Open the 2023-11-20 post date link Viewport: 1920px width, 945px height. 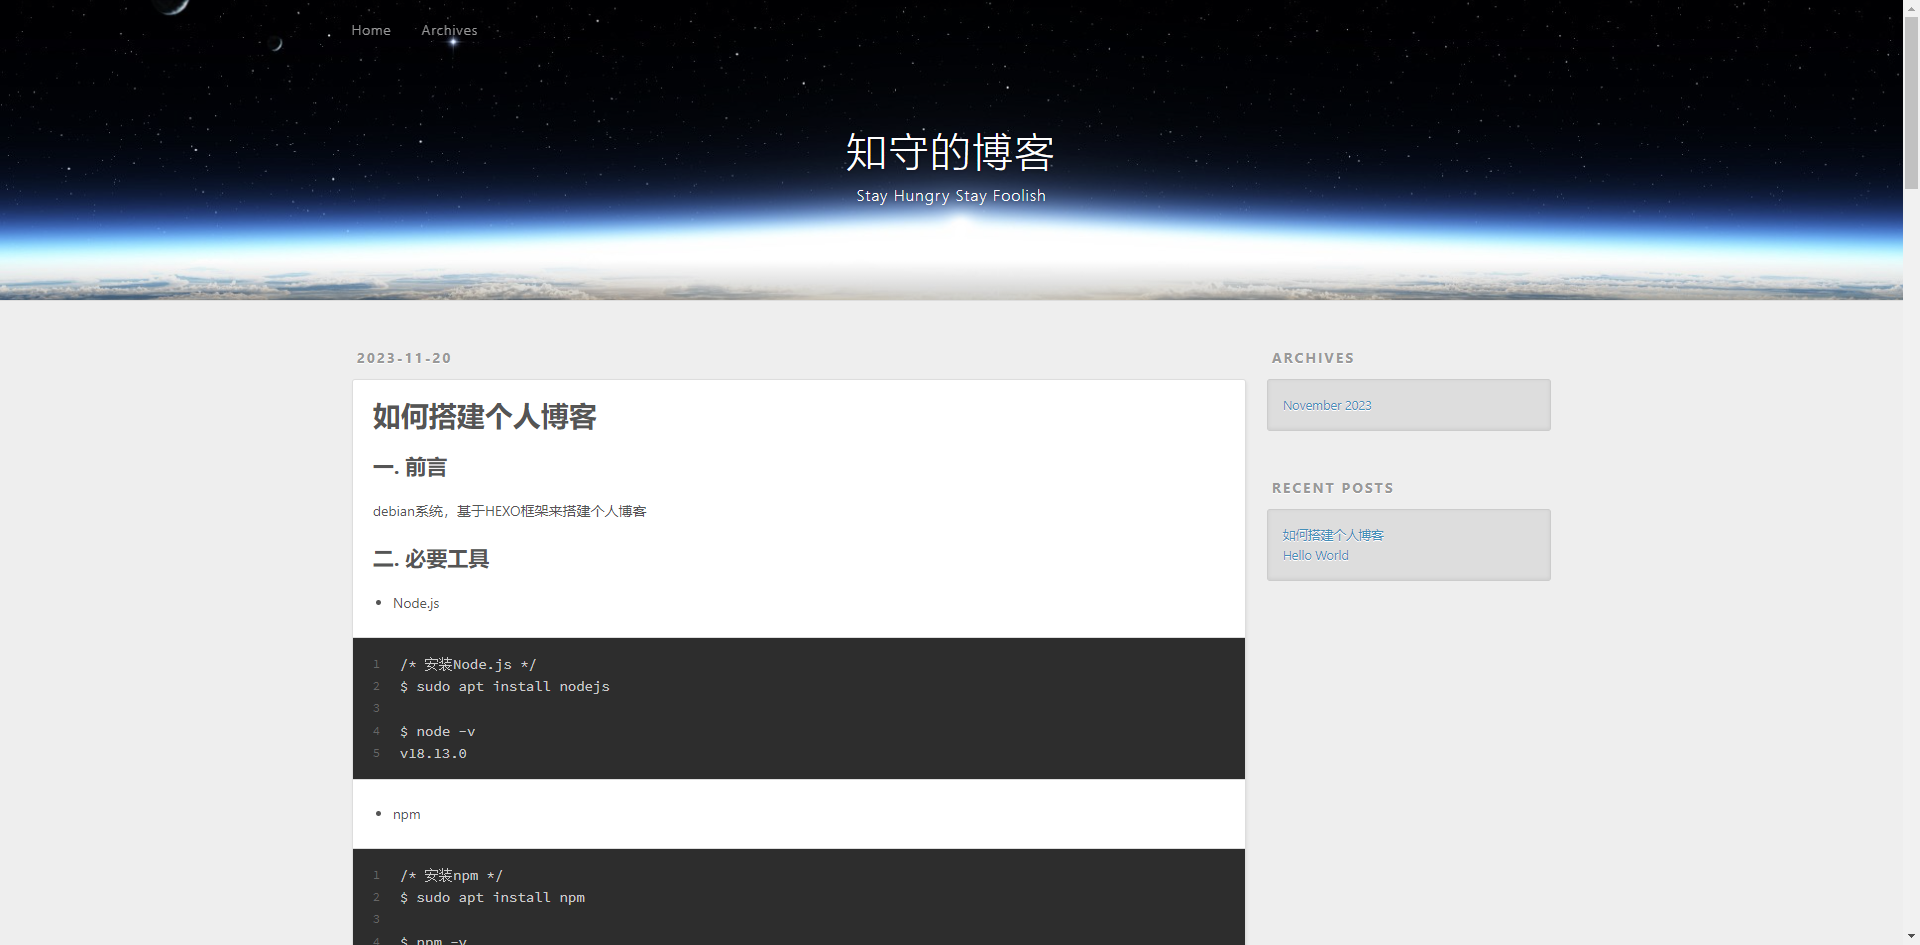coord(404,358)
